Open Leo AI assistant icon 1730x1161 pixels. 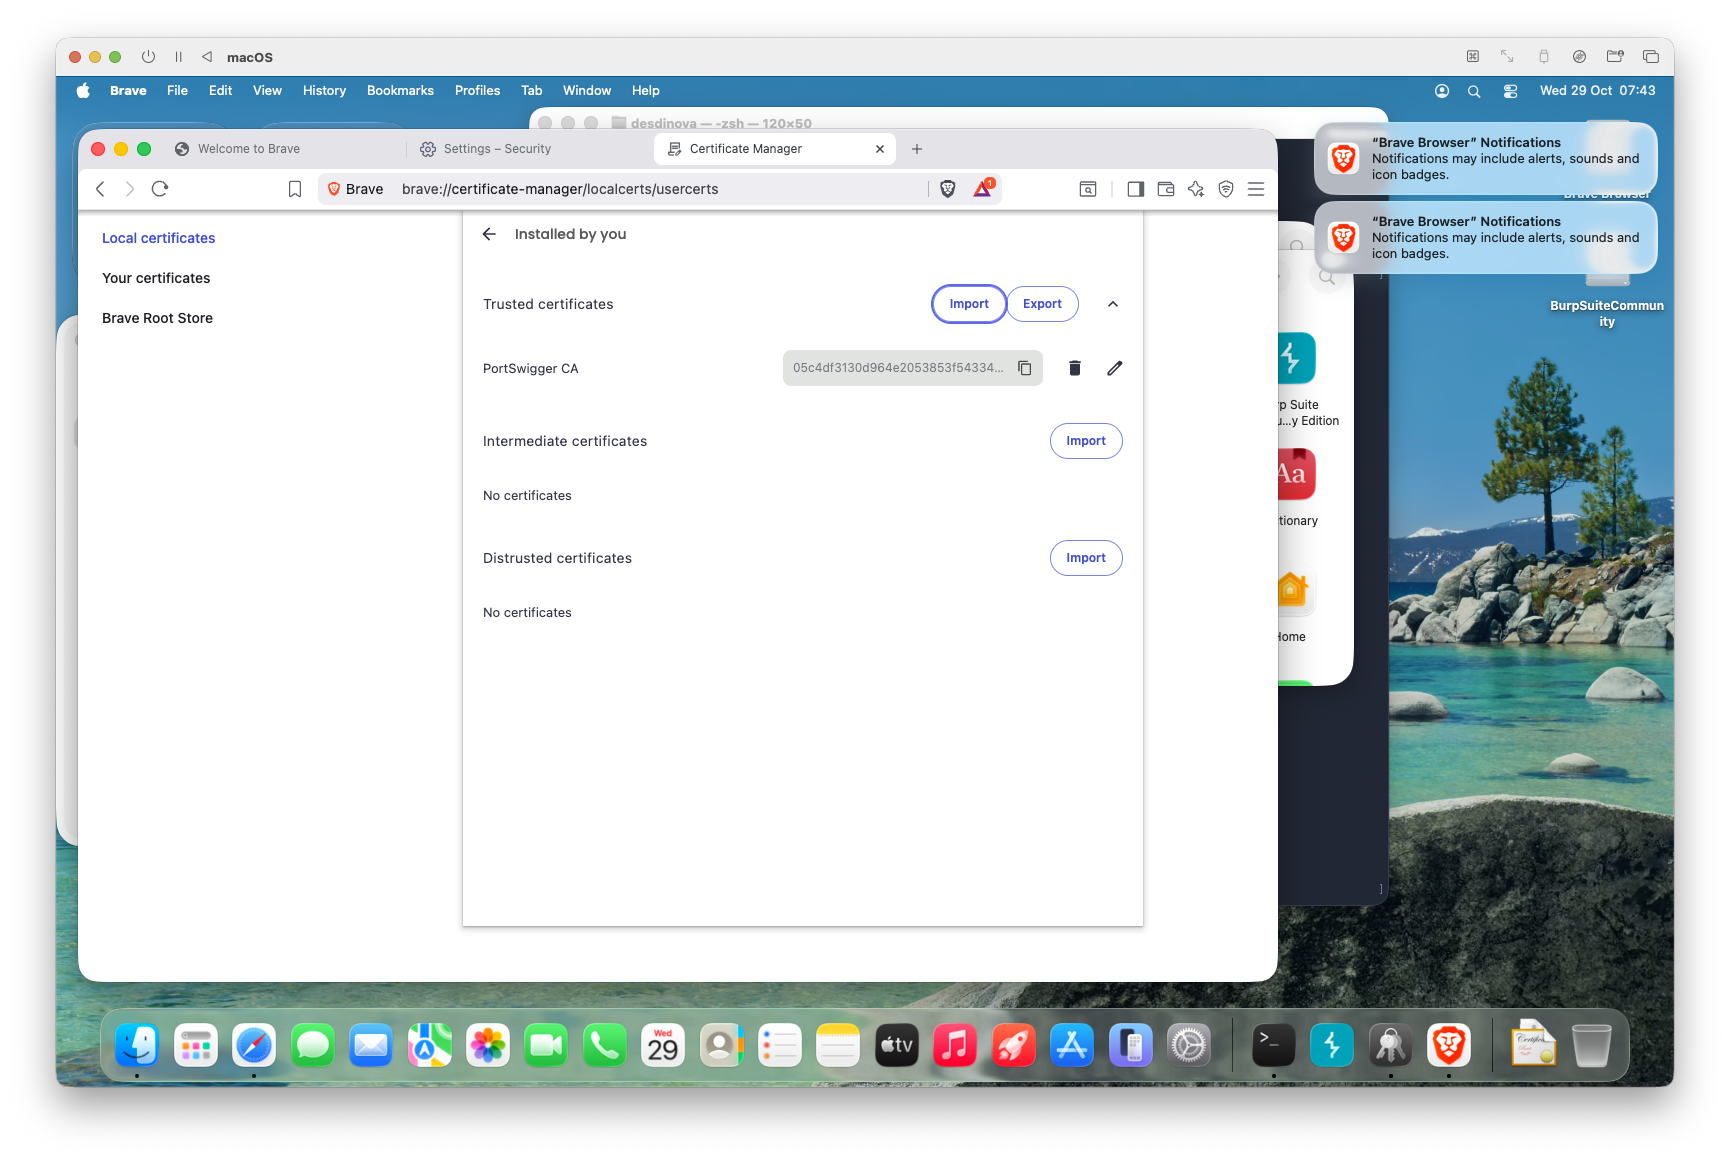(1196, 189)
